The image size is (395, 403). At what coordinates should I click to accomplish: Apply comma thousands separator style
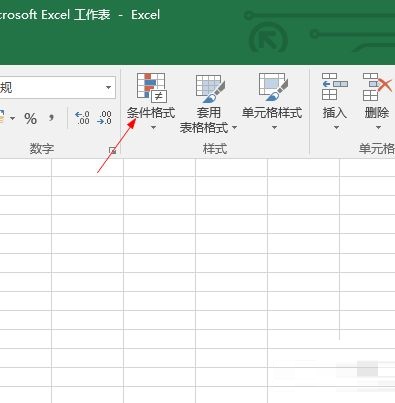click(51, 118)
